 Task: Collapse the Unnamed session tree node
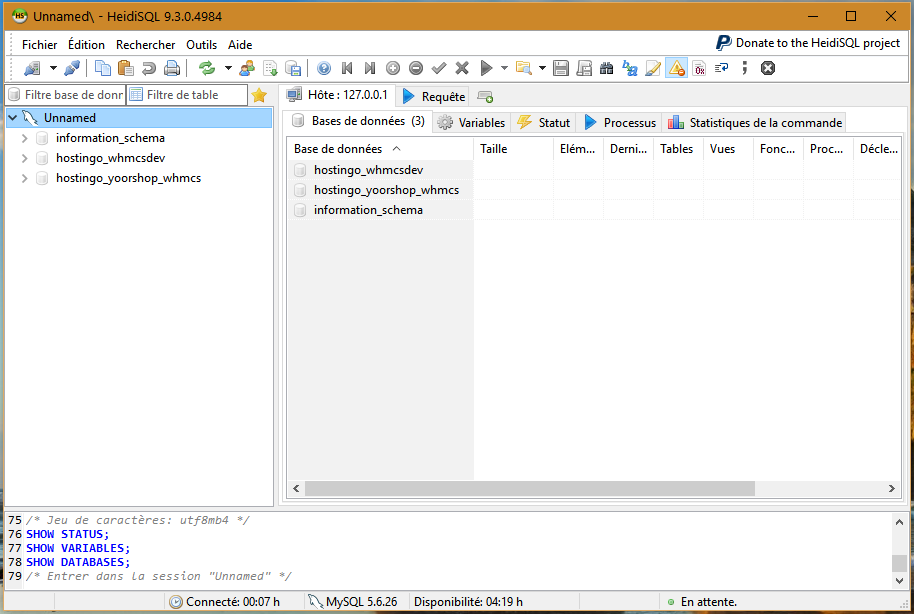click(x=13, y=118)
